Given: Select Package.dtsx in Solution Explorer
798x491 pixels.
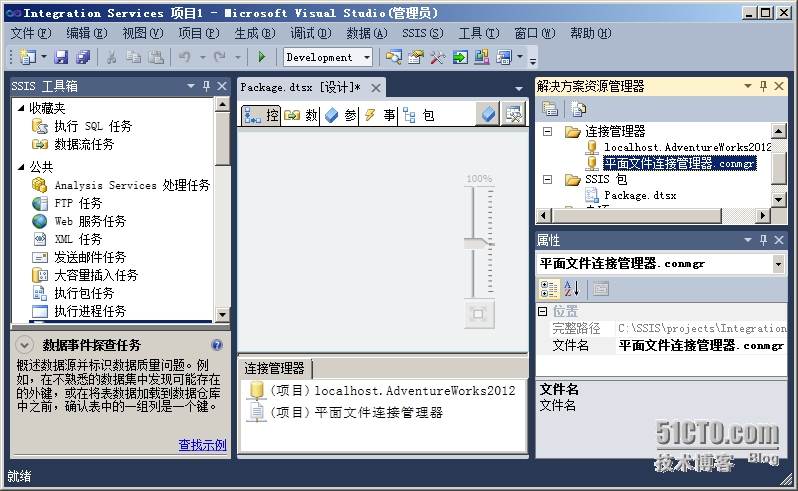Looking at the screenshot, I should pos(640,195).
